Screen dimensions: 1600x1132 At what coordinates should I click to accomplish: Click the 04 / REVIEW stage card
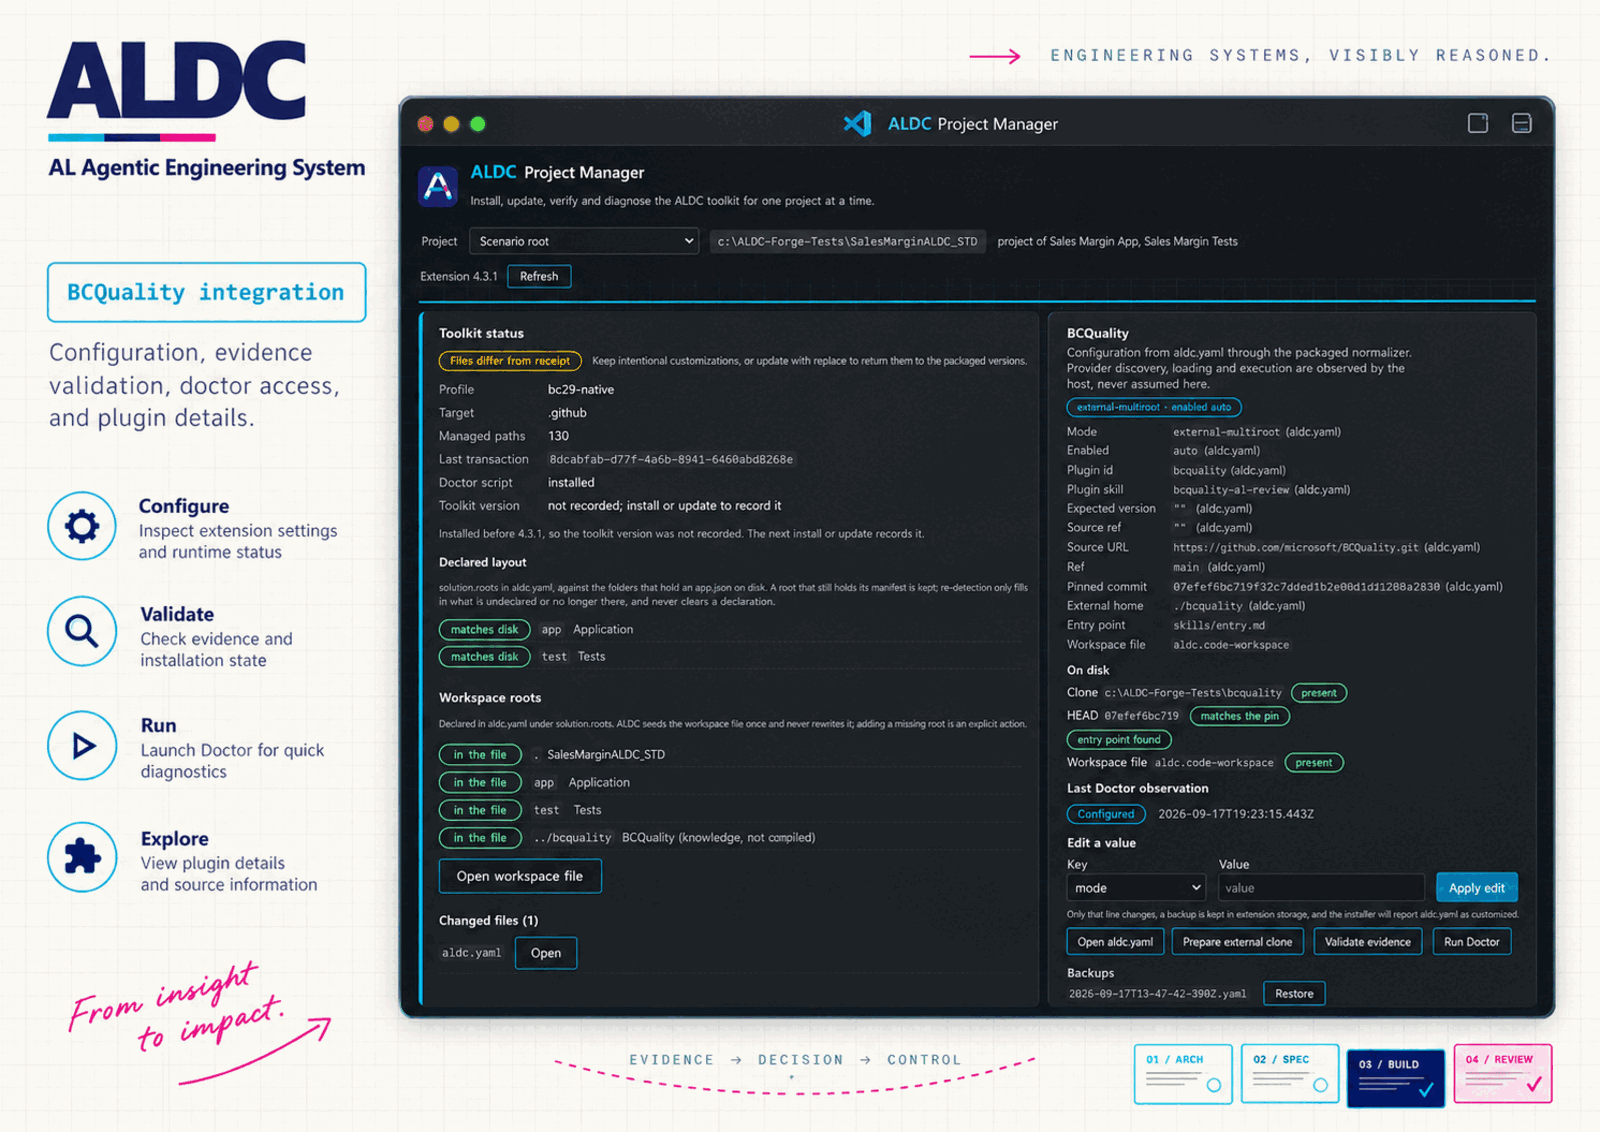(1503, 1074)
